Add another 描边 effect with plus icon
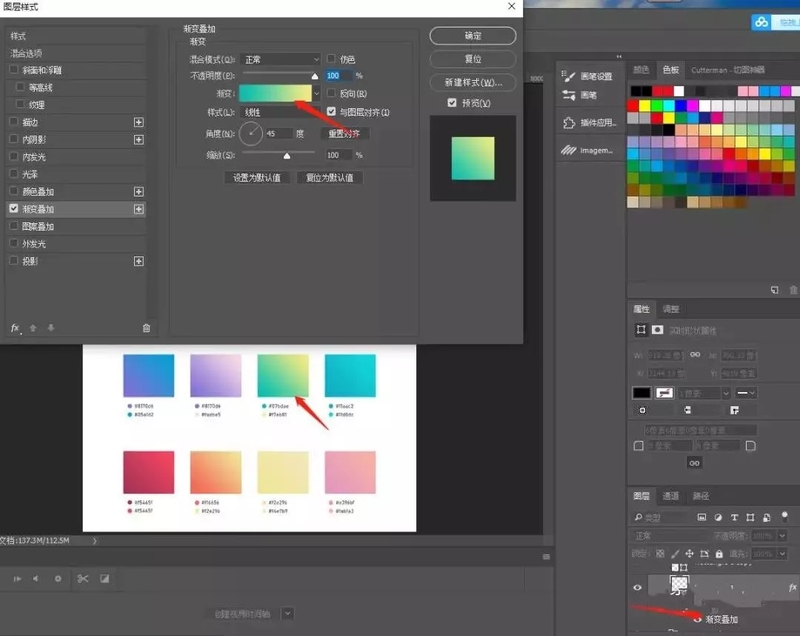This screenshot has height=636, width=800. [138, 122]
